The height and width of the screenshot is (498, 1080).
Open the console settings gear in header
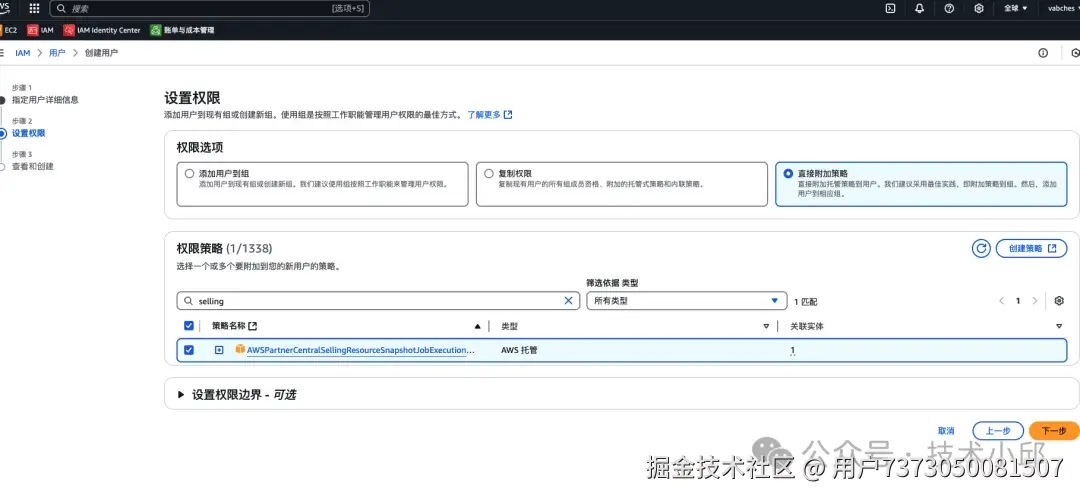(x=979, y=8)
